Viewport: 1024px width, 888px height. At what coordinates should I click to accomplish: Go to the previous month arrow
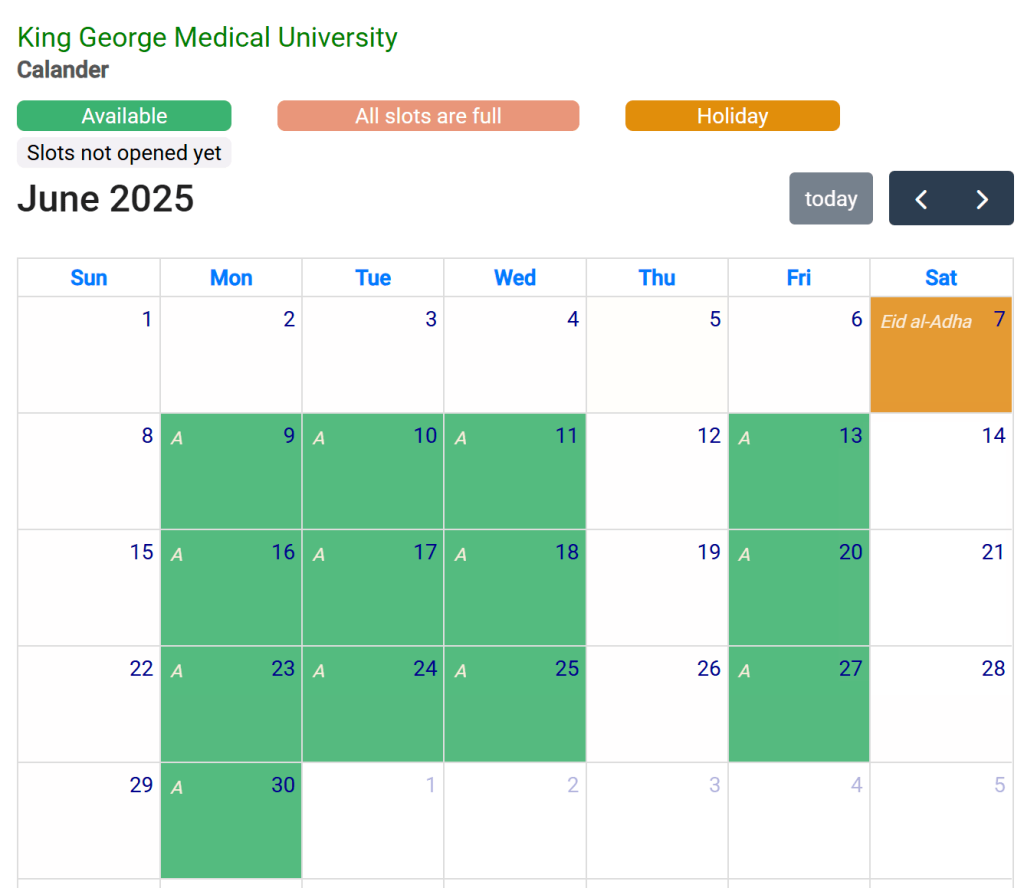pos(921,199)
